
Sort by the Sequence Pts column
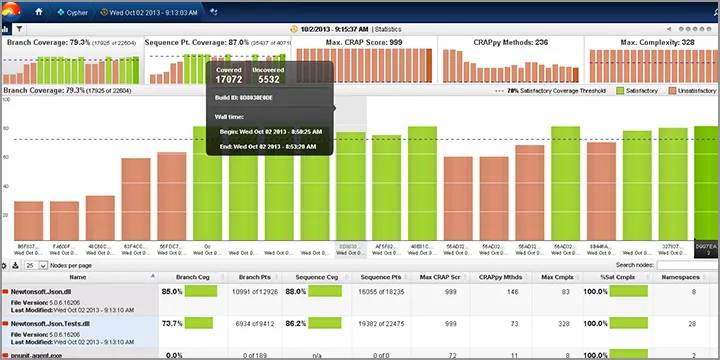pyautogui.click(x=381, y=277)
